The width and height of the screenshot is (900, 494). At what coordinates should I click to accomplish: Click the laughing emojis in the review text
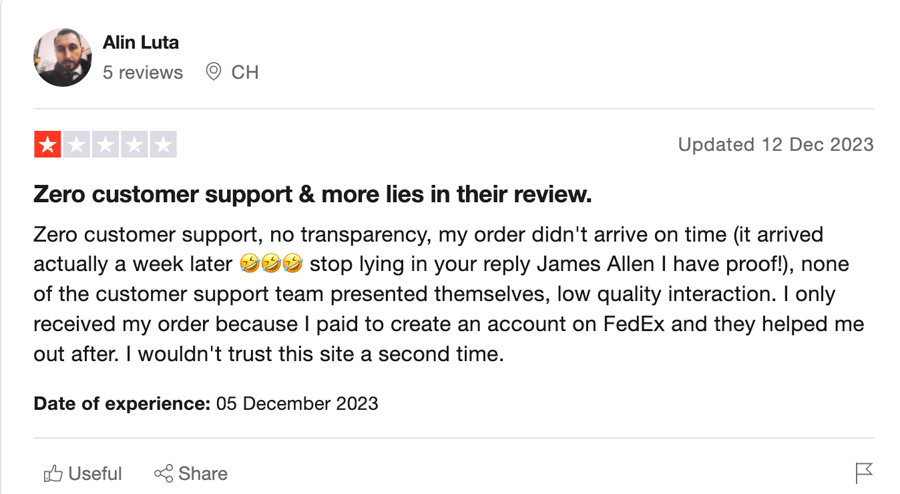271,264
